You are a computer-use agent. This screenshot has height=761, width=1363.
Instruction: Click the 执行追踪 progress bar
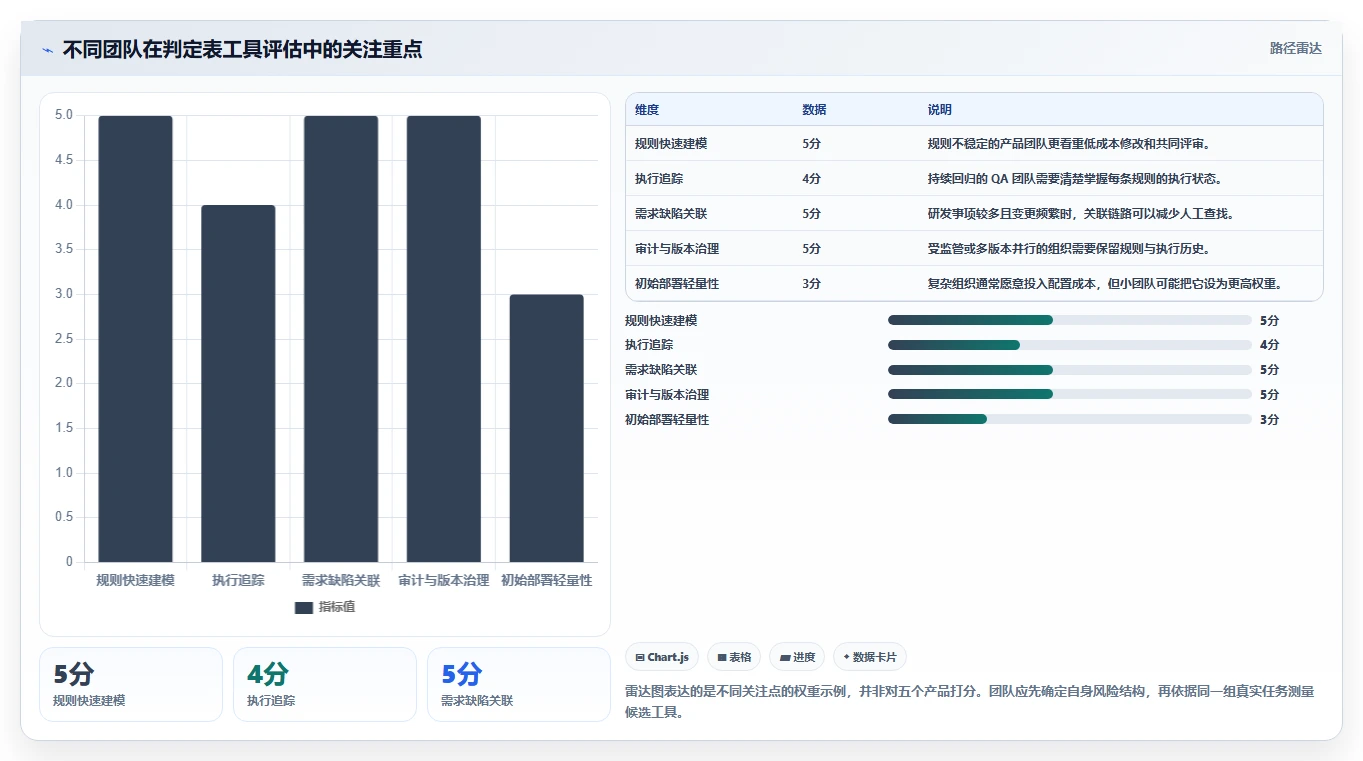pyautogui.click(x=1070, y=345)
